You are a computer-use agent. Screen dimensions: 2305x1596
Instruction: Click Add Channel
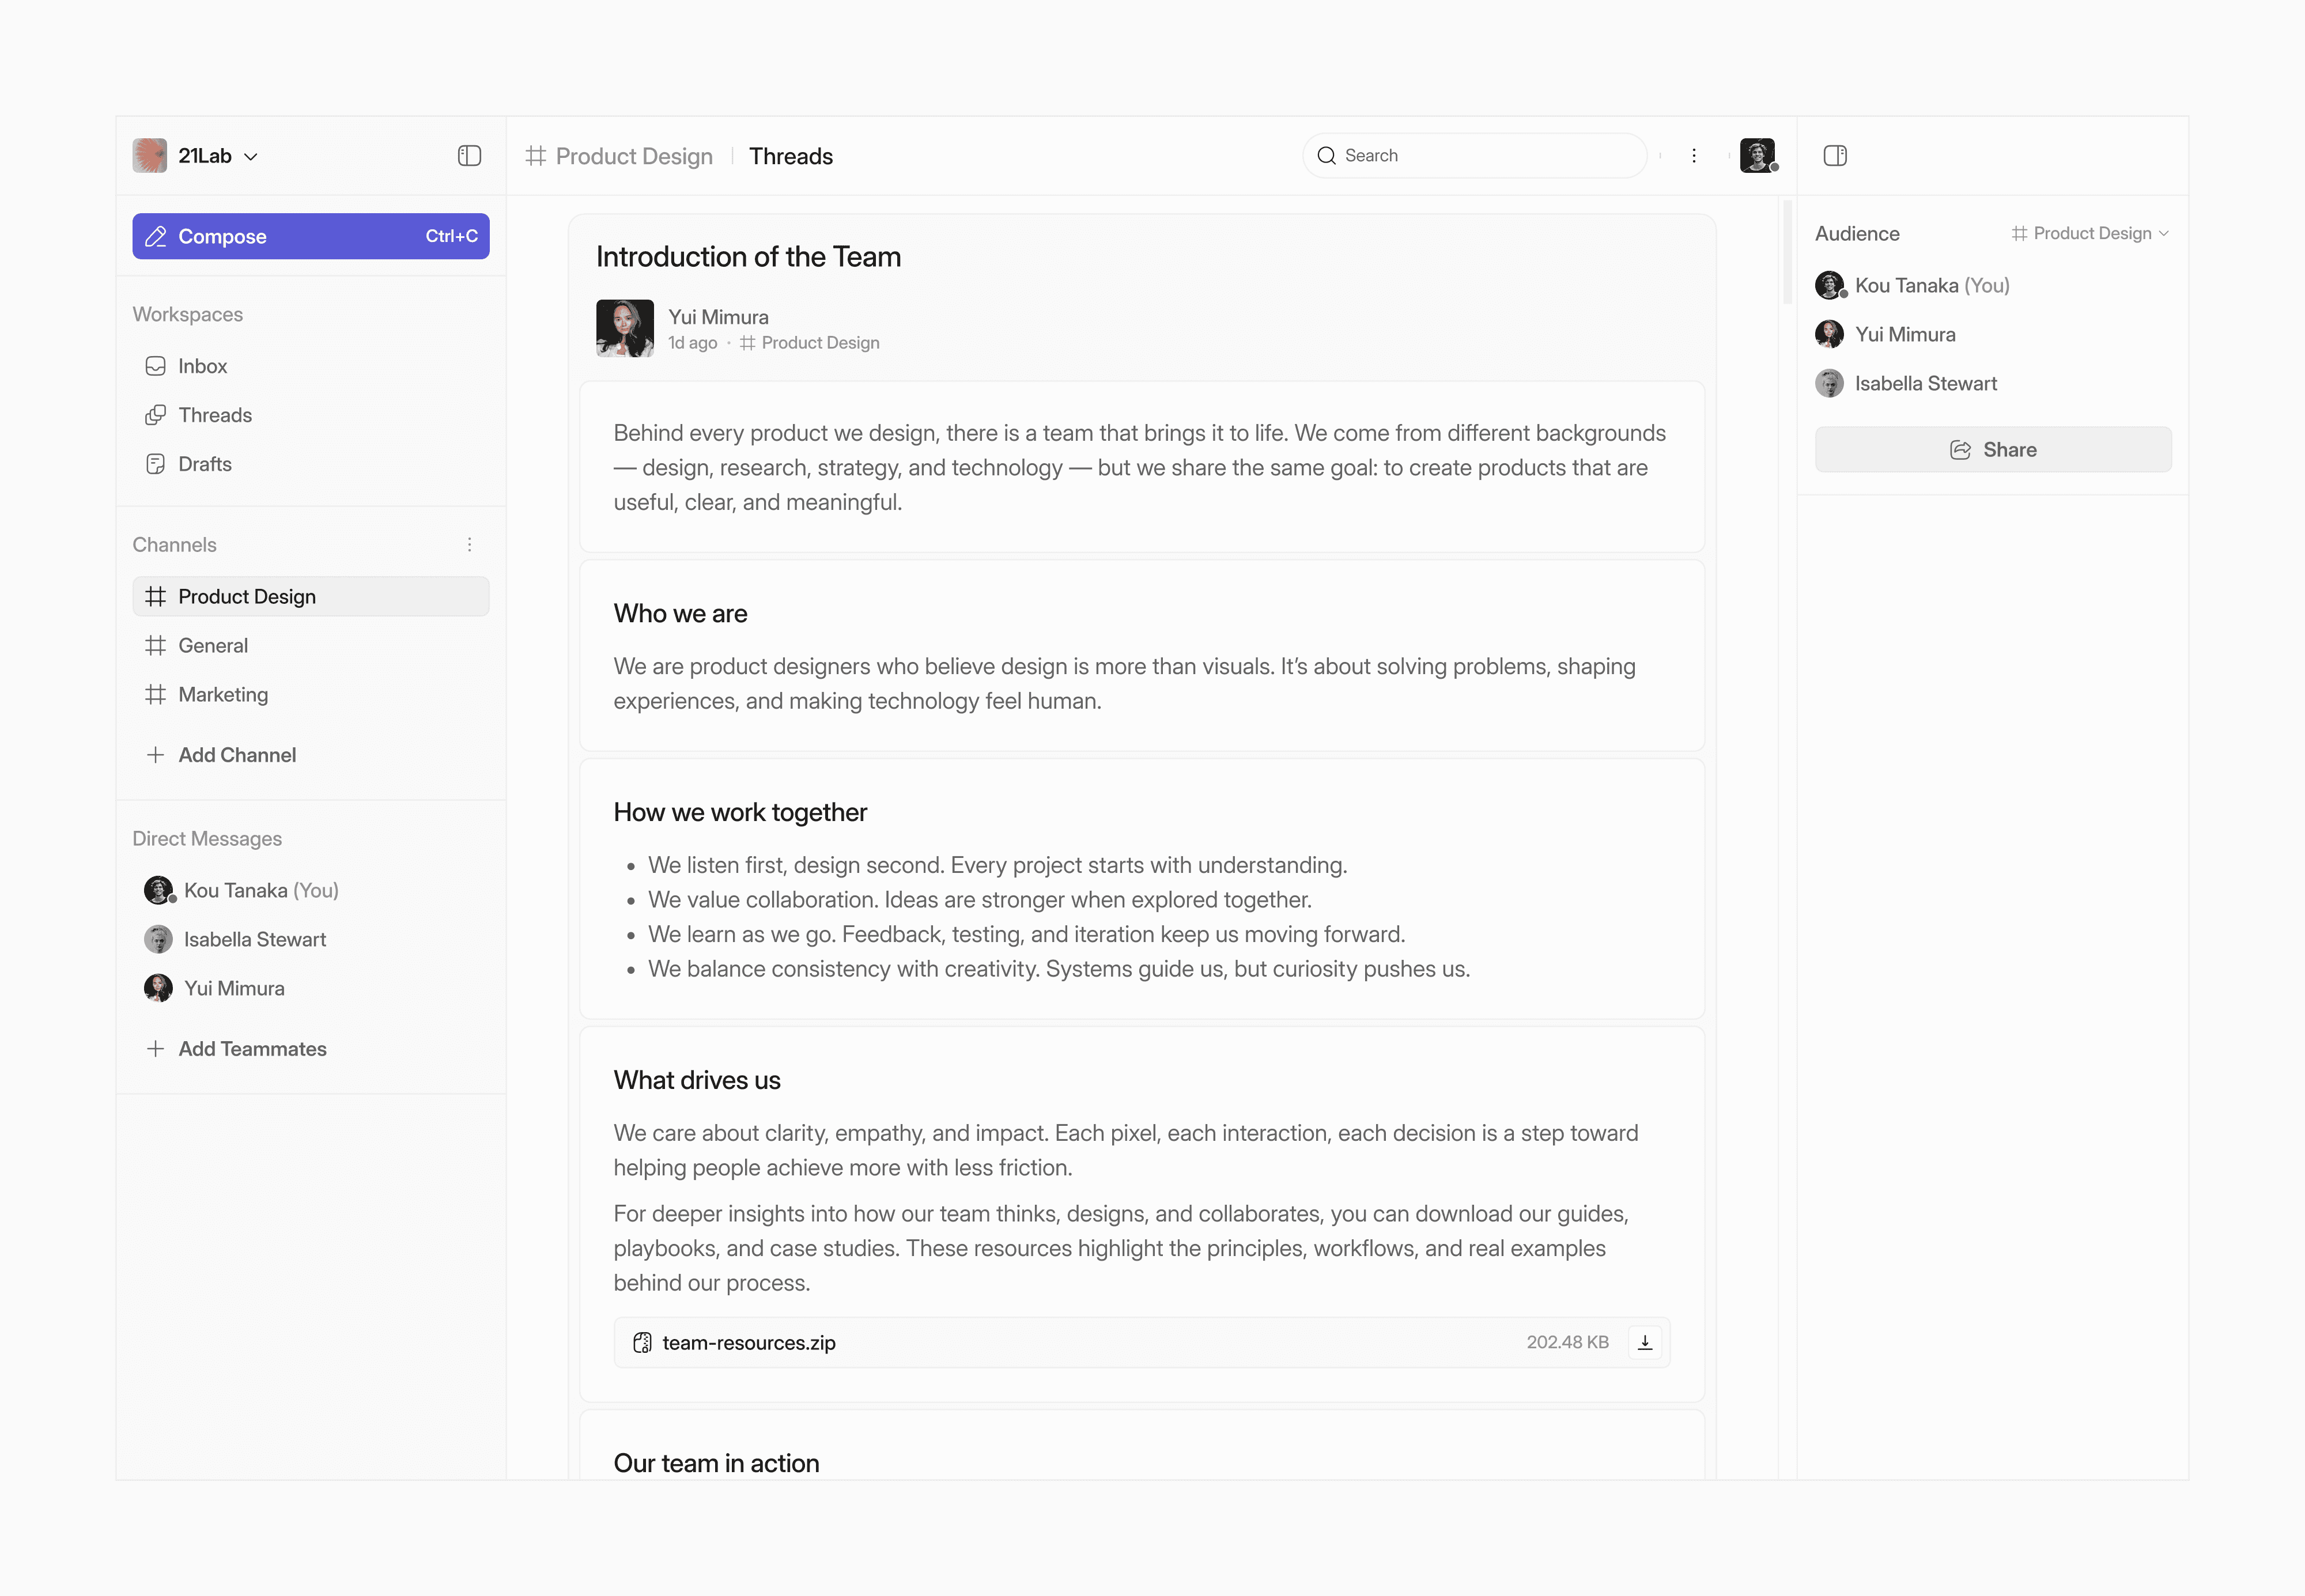[236, 755]
